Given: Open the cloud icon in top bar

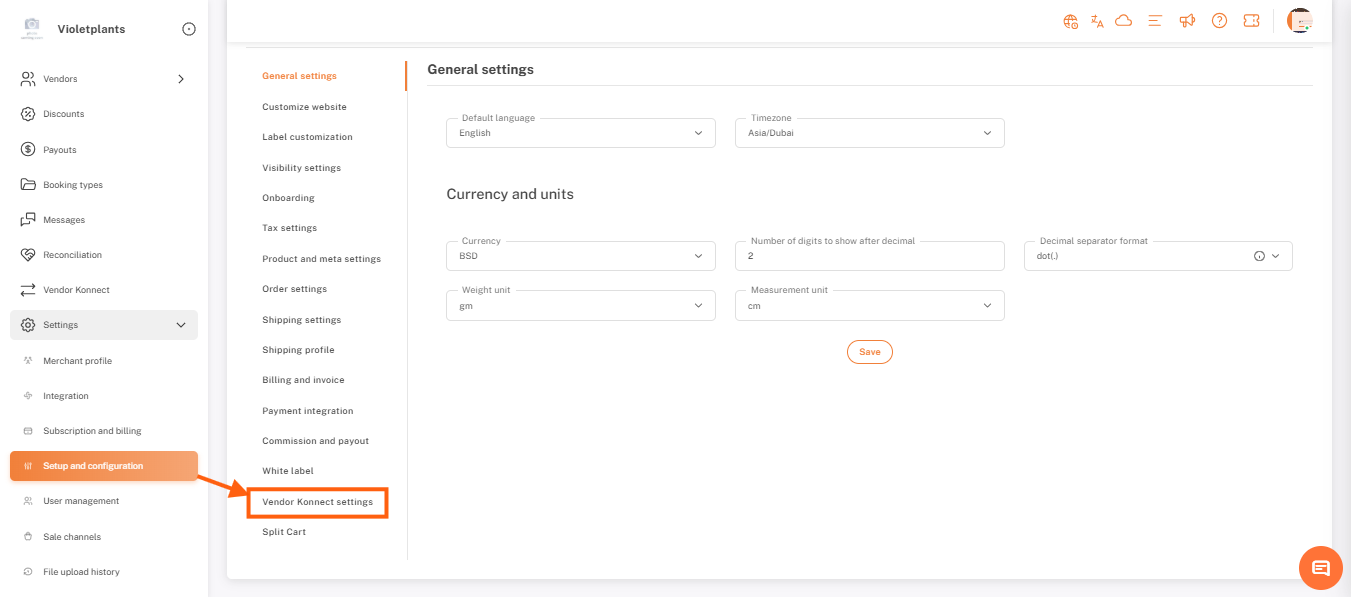Looking at the screenshot, I should point(1123,21).
